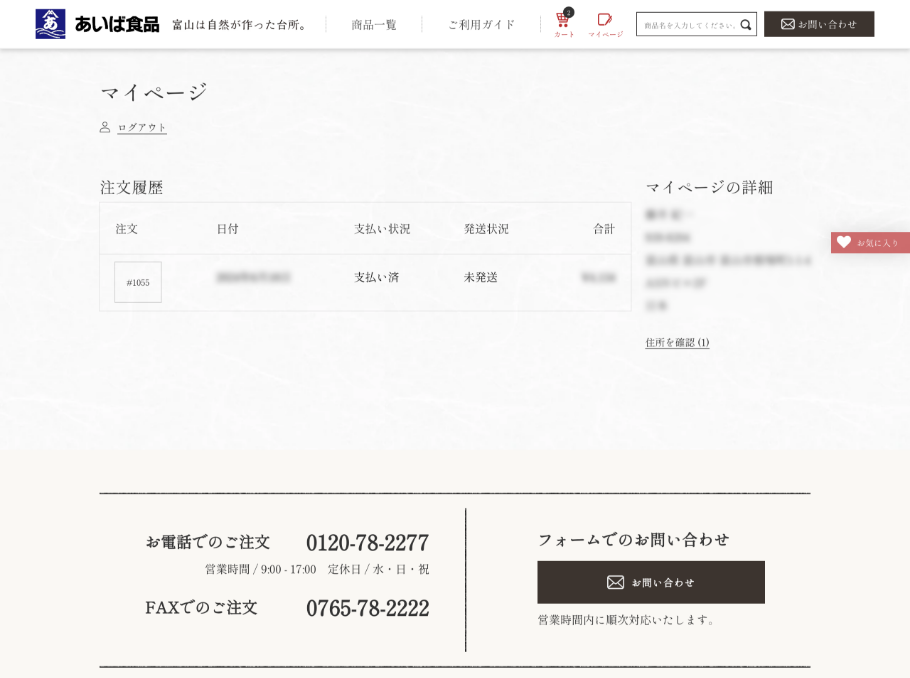Click the お気に入り label on side tab
This screenshot has width=910, height=678.
pos(877,243)
